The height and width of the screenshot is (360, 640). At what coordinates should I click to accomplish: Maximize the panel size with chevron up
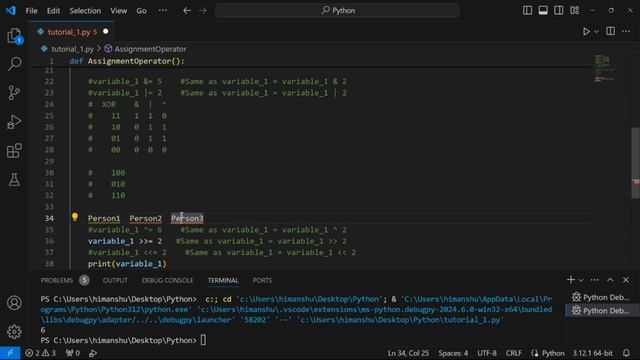click(x=610, y=280)
